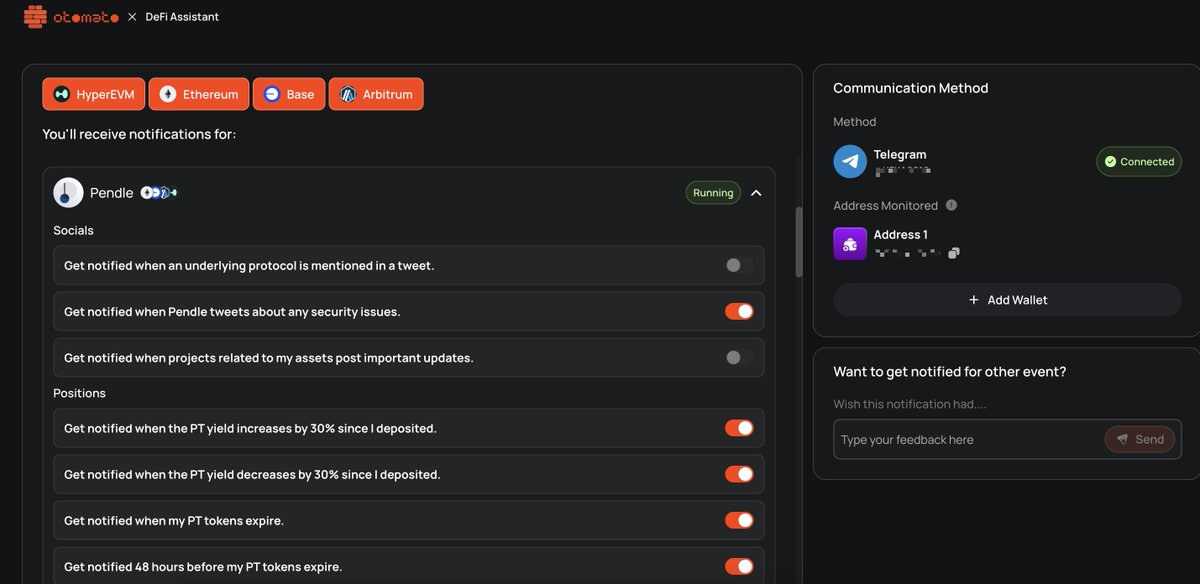Click the Connected status badge

1139,162
